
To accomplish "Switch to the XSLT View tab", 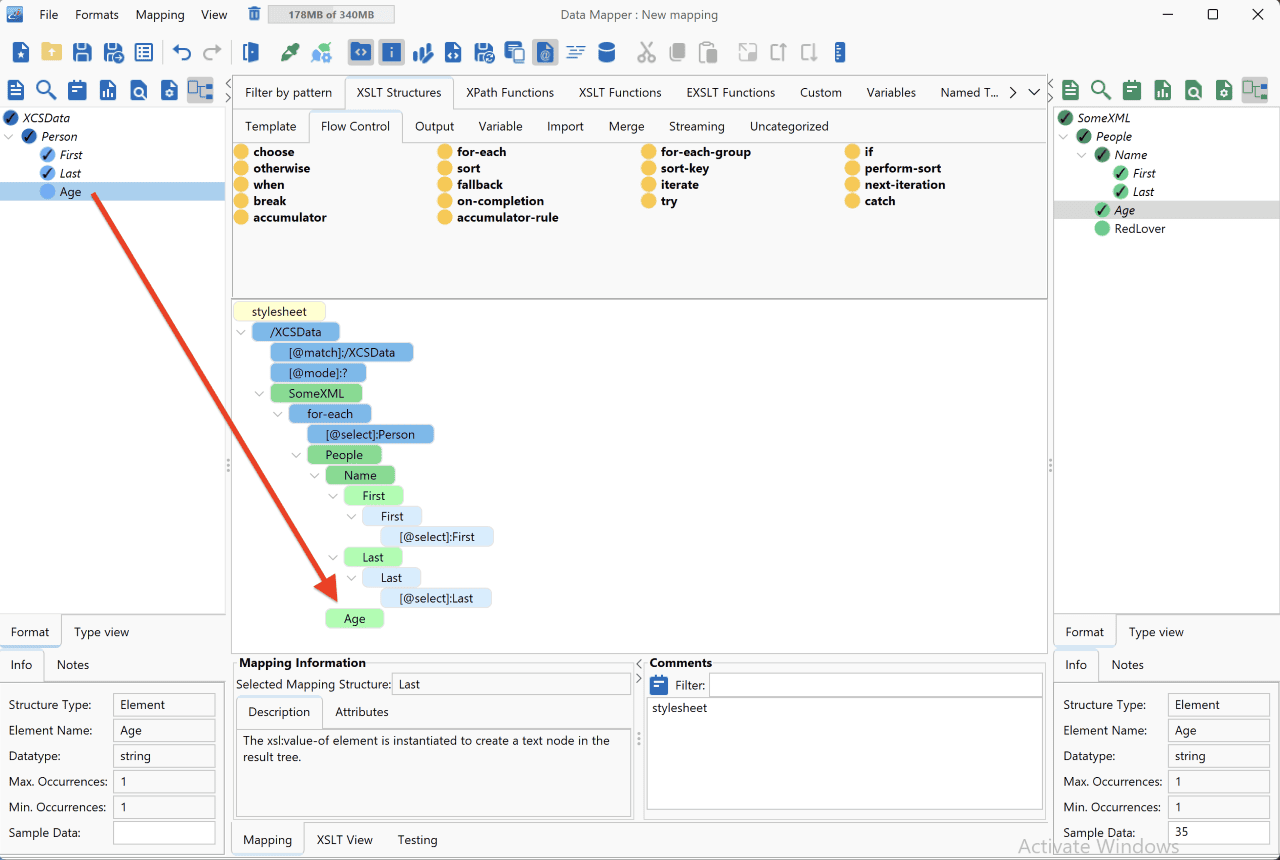I will tap(345, 840).
